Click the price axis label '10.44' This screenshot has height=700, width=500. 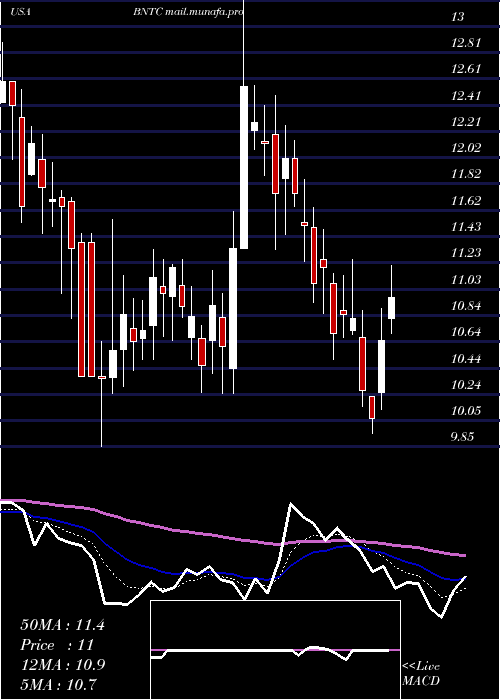pyautogui.click(x=466, y=358)
